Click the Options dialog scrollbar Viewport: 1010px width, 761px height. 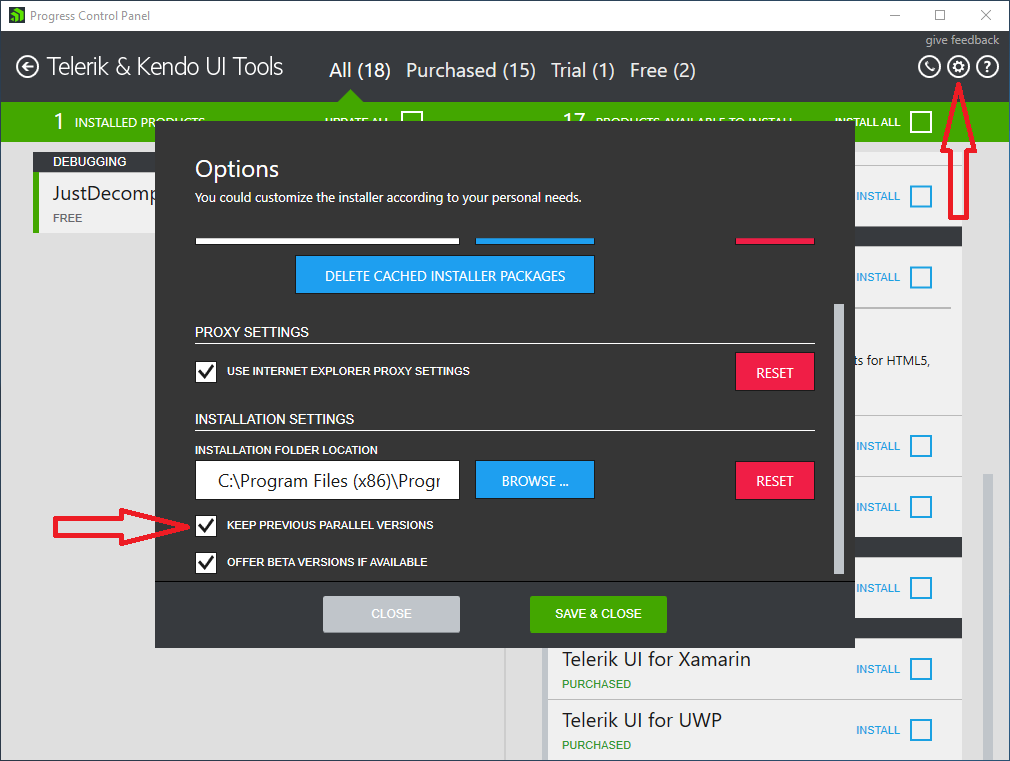(x=839, y=438)
